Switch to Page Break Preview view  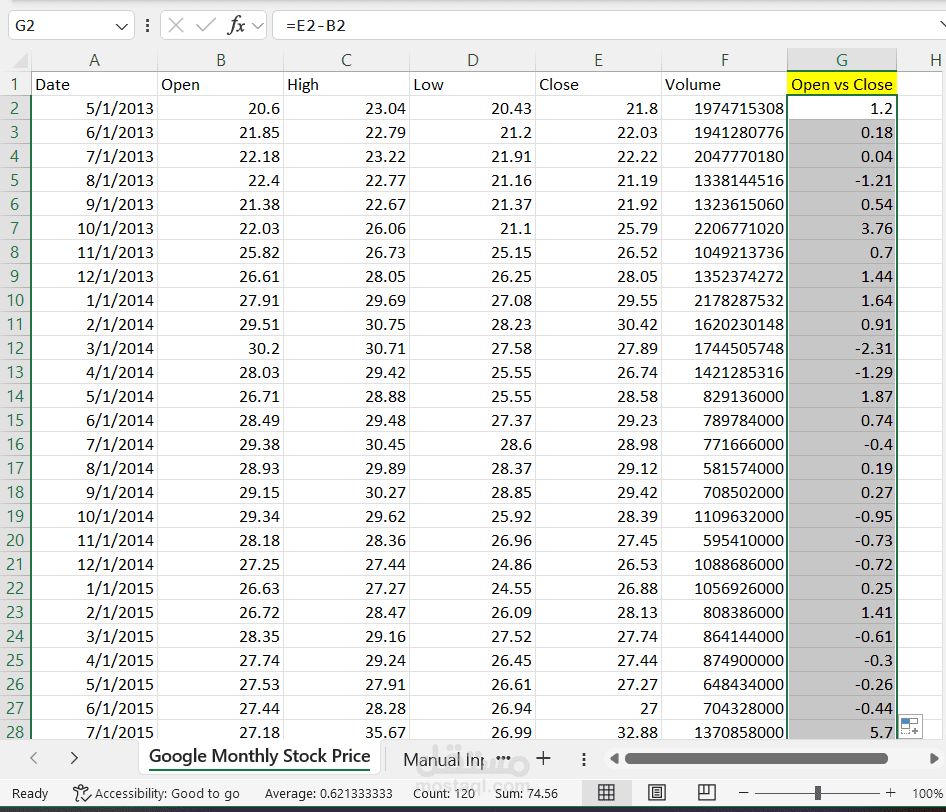pyautogui.click(x=707, y=793)
